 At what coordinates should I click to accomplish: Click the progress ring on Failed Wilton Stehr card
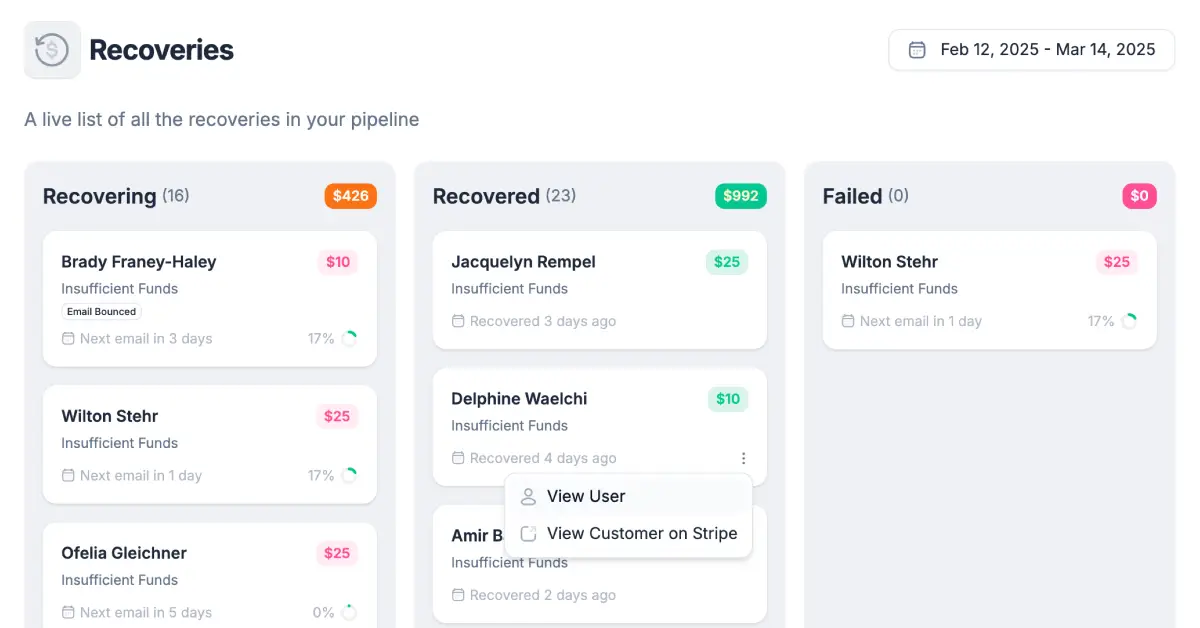click(x=1129, y=321)
